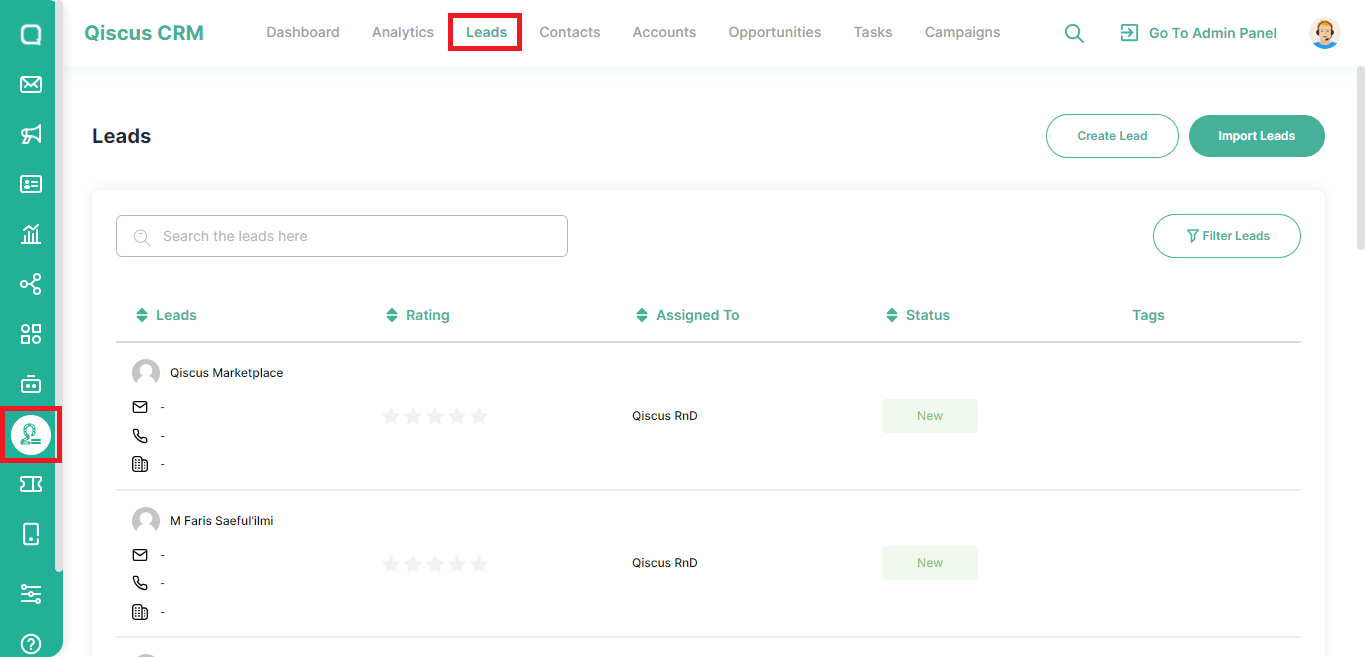Go to the Opportunities tab
1365x657 pixels.
point(775,32)
